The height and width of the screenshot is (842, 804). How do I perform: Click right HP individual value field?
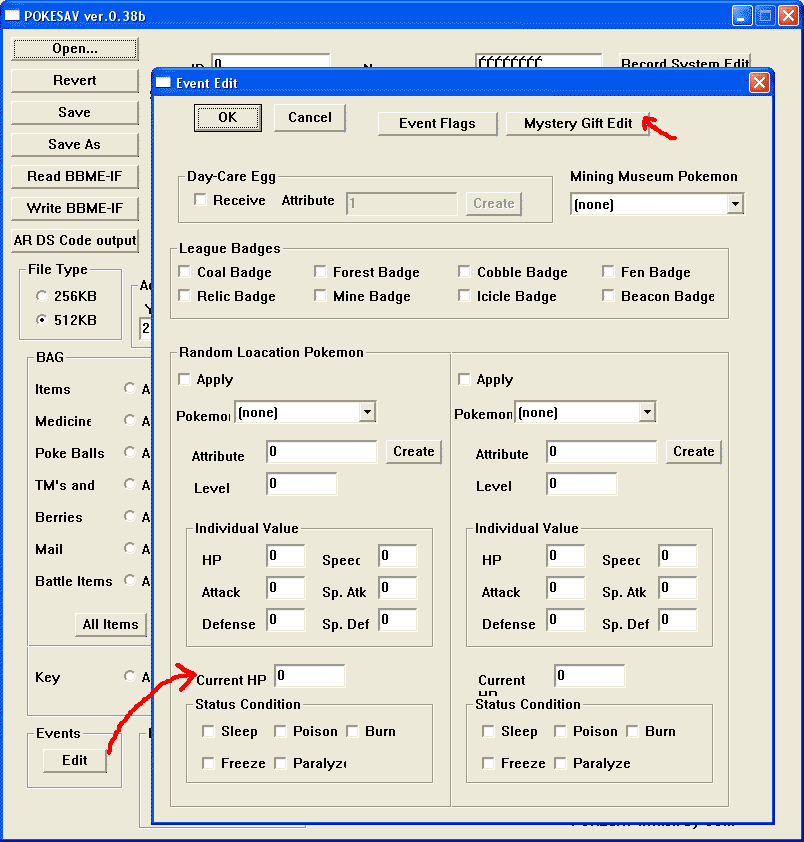click(x=566, y=556)
